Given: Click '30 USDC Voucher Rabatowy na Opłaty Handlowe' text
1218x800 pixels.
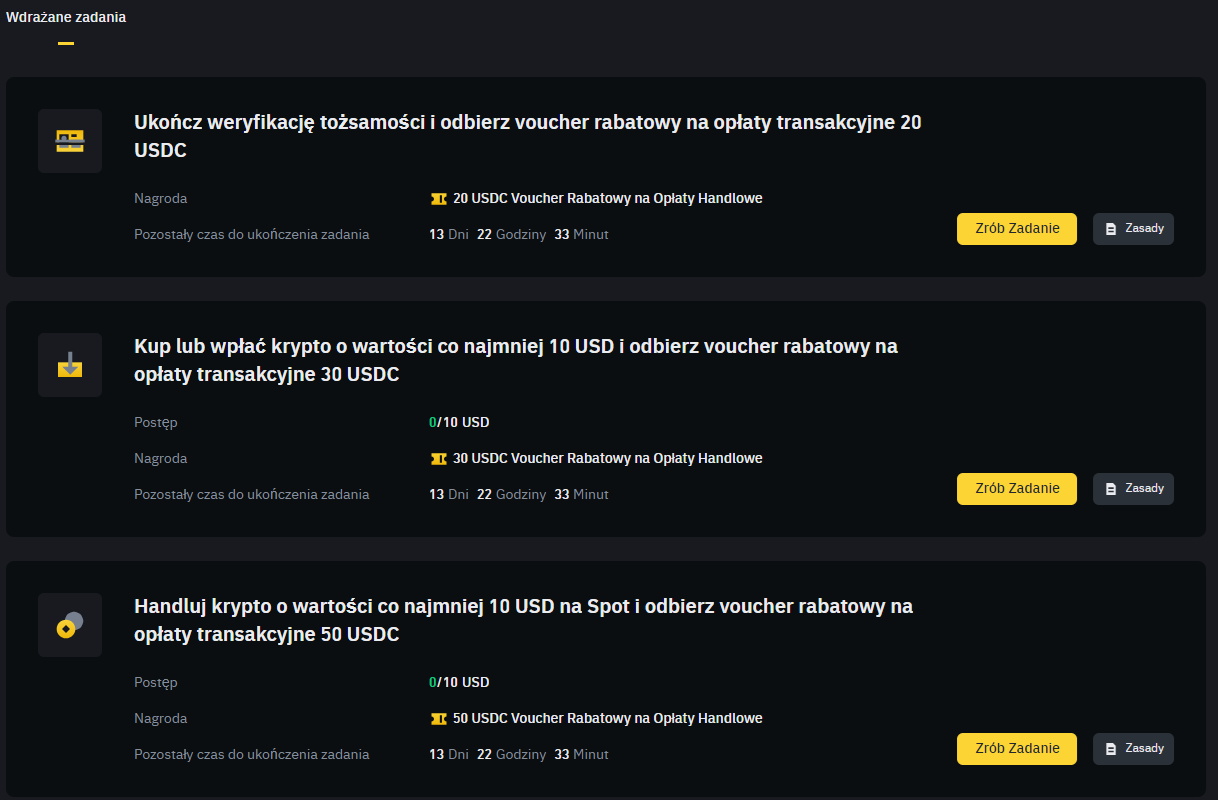Looking at the screenshot, I should coord(608,459).
